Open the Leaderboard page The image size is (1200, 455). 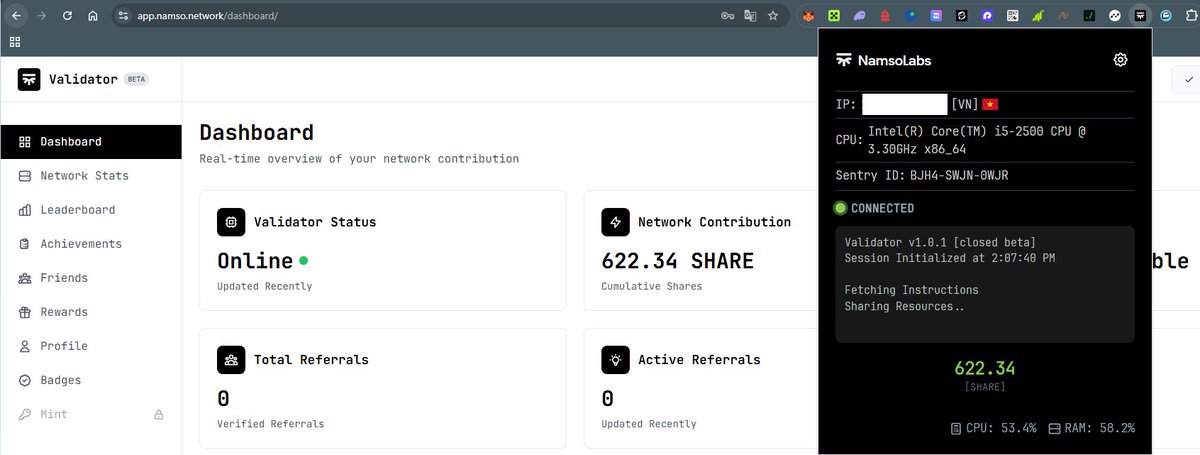tap(91, 210)
